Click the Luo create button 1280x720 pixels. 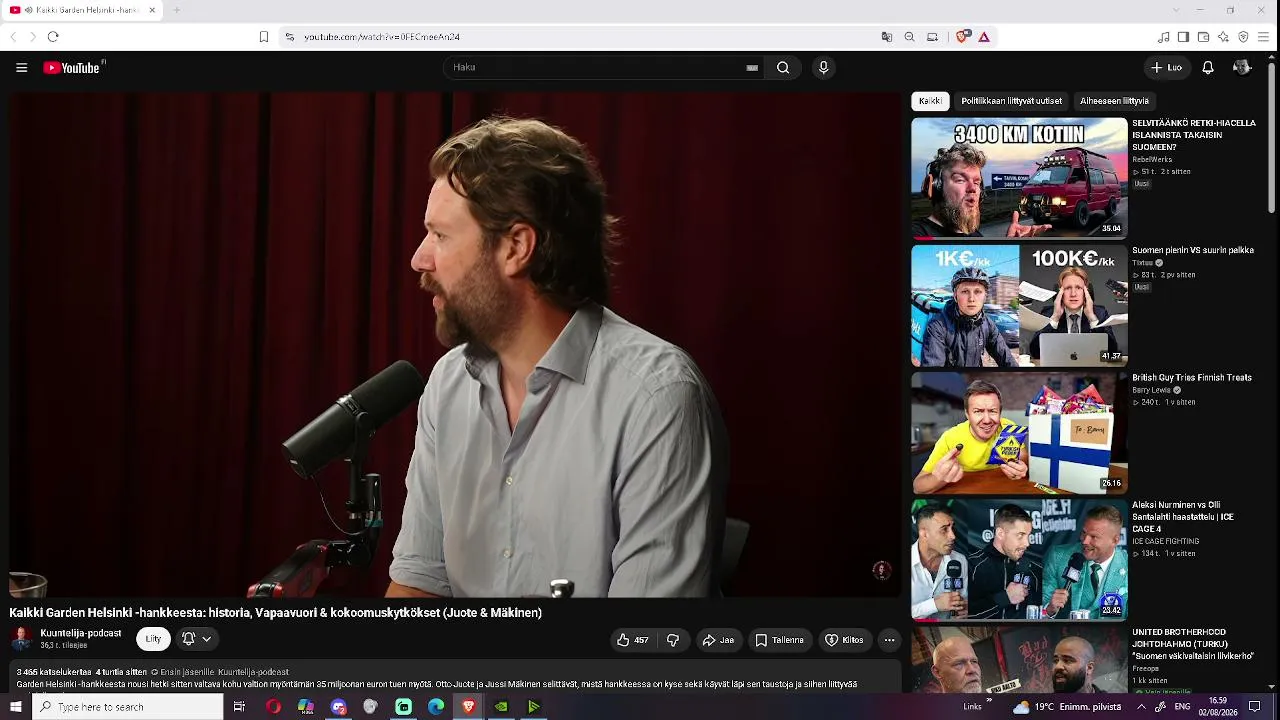[1166, 68]
